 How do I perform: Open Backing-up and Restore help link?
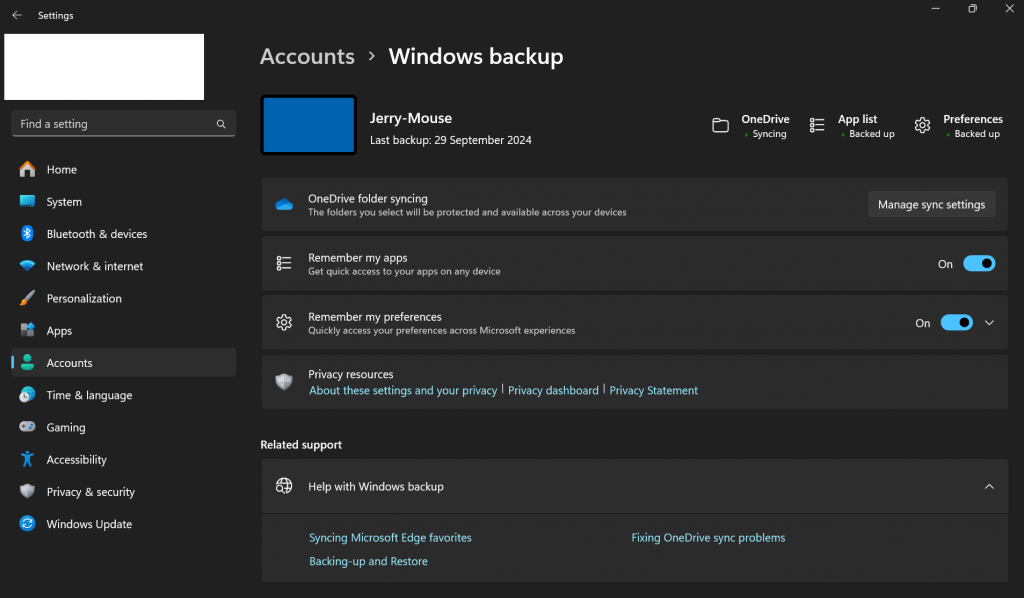pyautogui.click(x=368, y=561)
